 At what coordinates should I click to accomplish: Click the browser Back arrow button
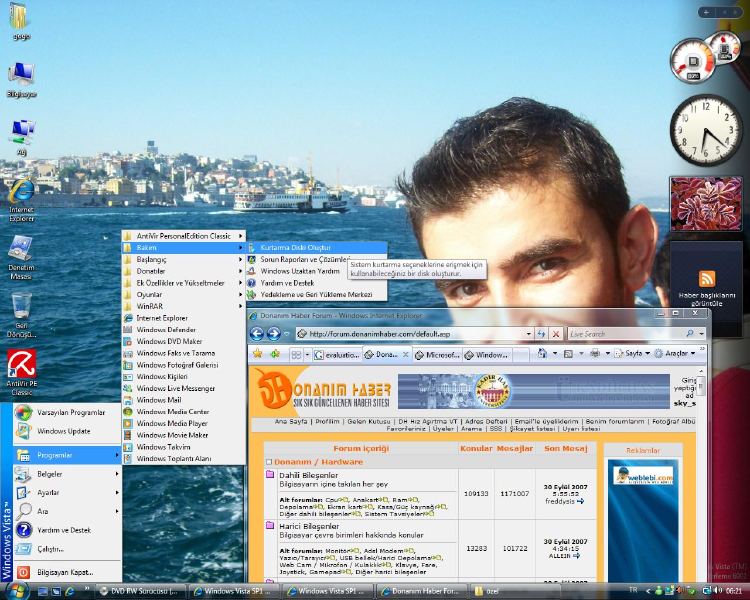tap(257, 333)
